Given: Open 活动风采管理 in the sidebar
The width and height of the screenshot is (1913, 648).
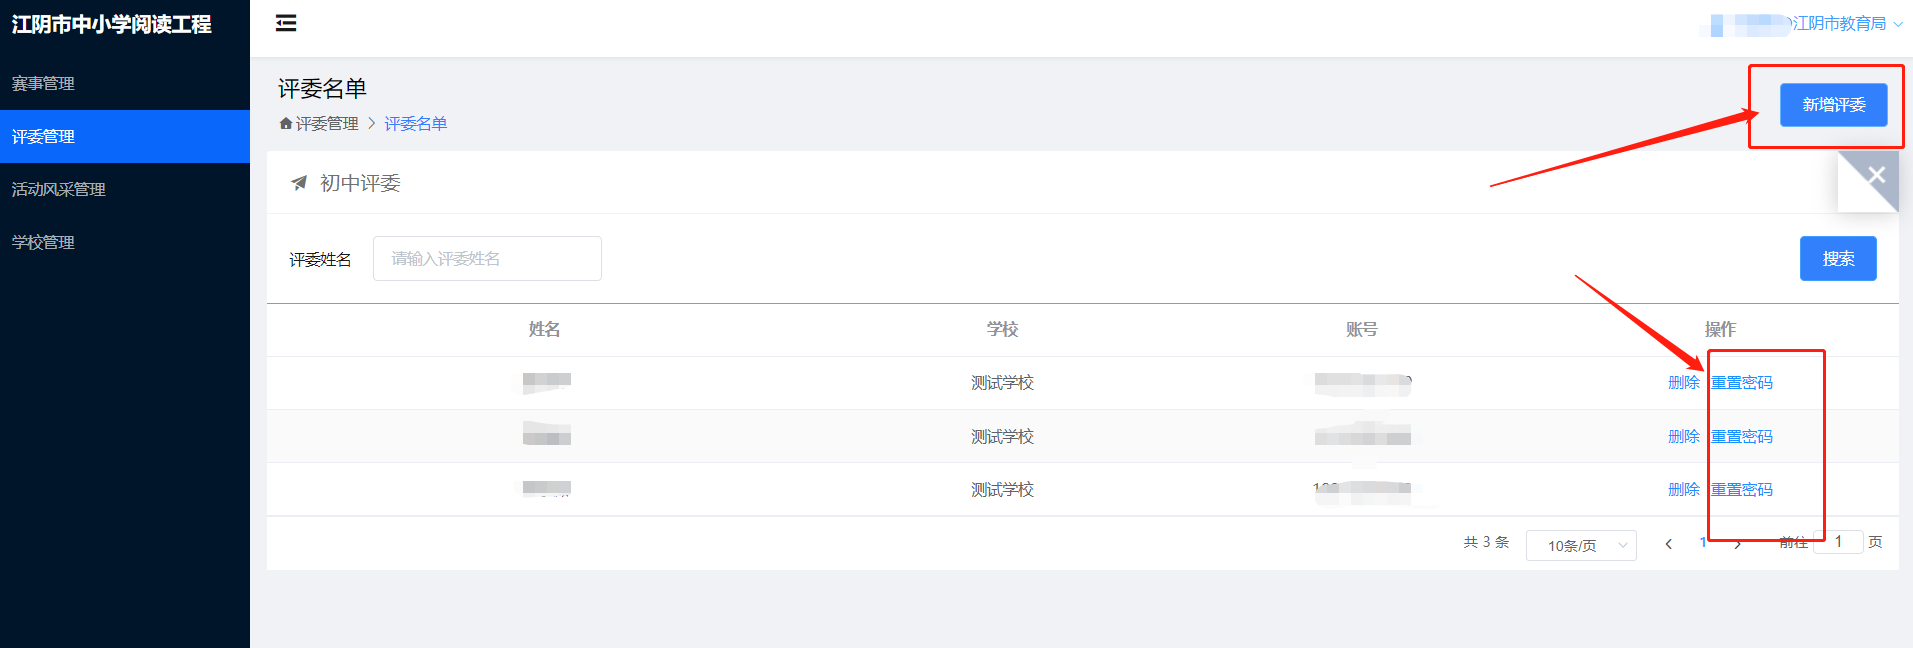Looking at the screenshot, I should coord(58,190).
